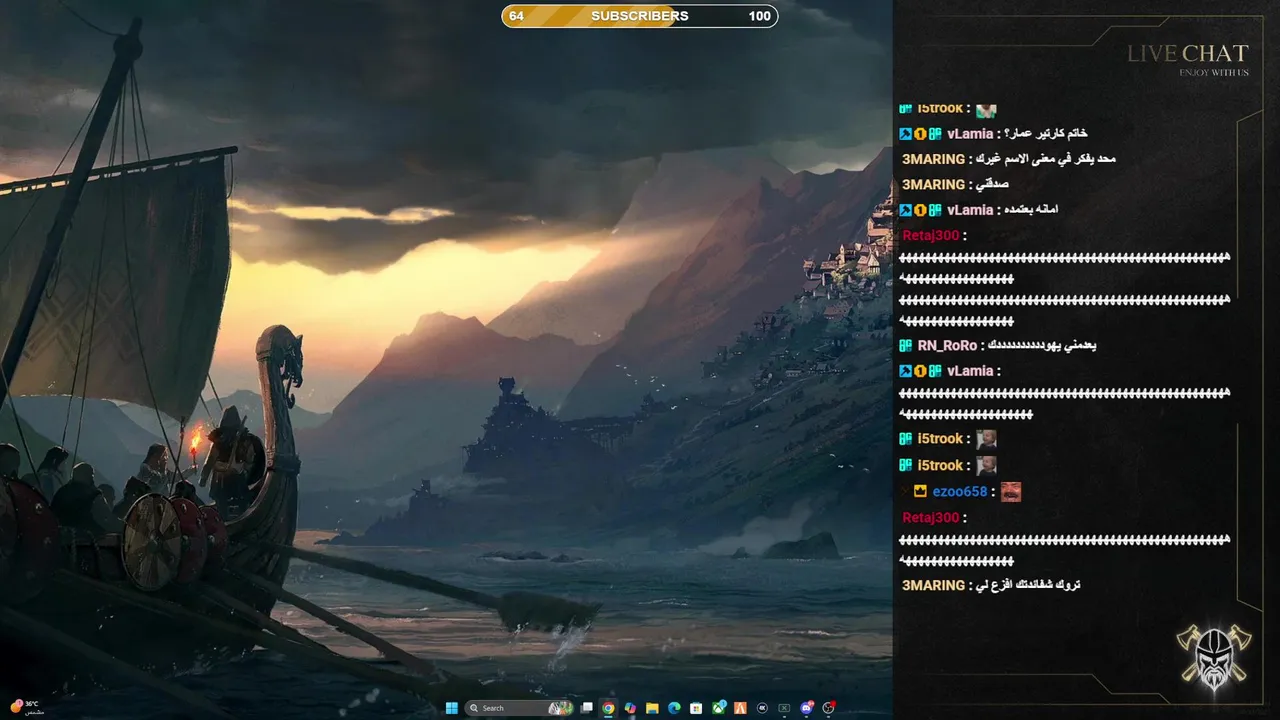Image resolution: width=1280 pixels, height=720 pixels.
Task: Open the orange app icon on taskbar
Action: [x=740, y=708]
